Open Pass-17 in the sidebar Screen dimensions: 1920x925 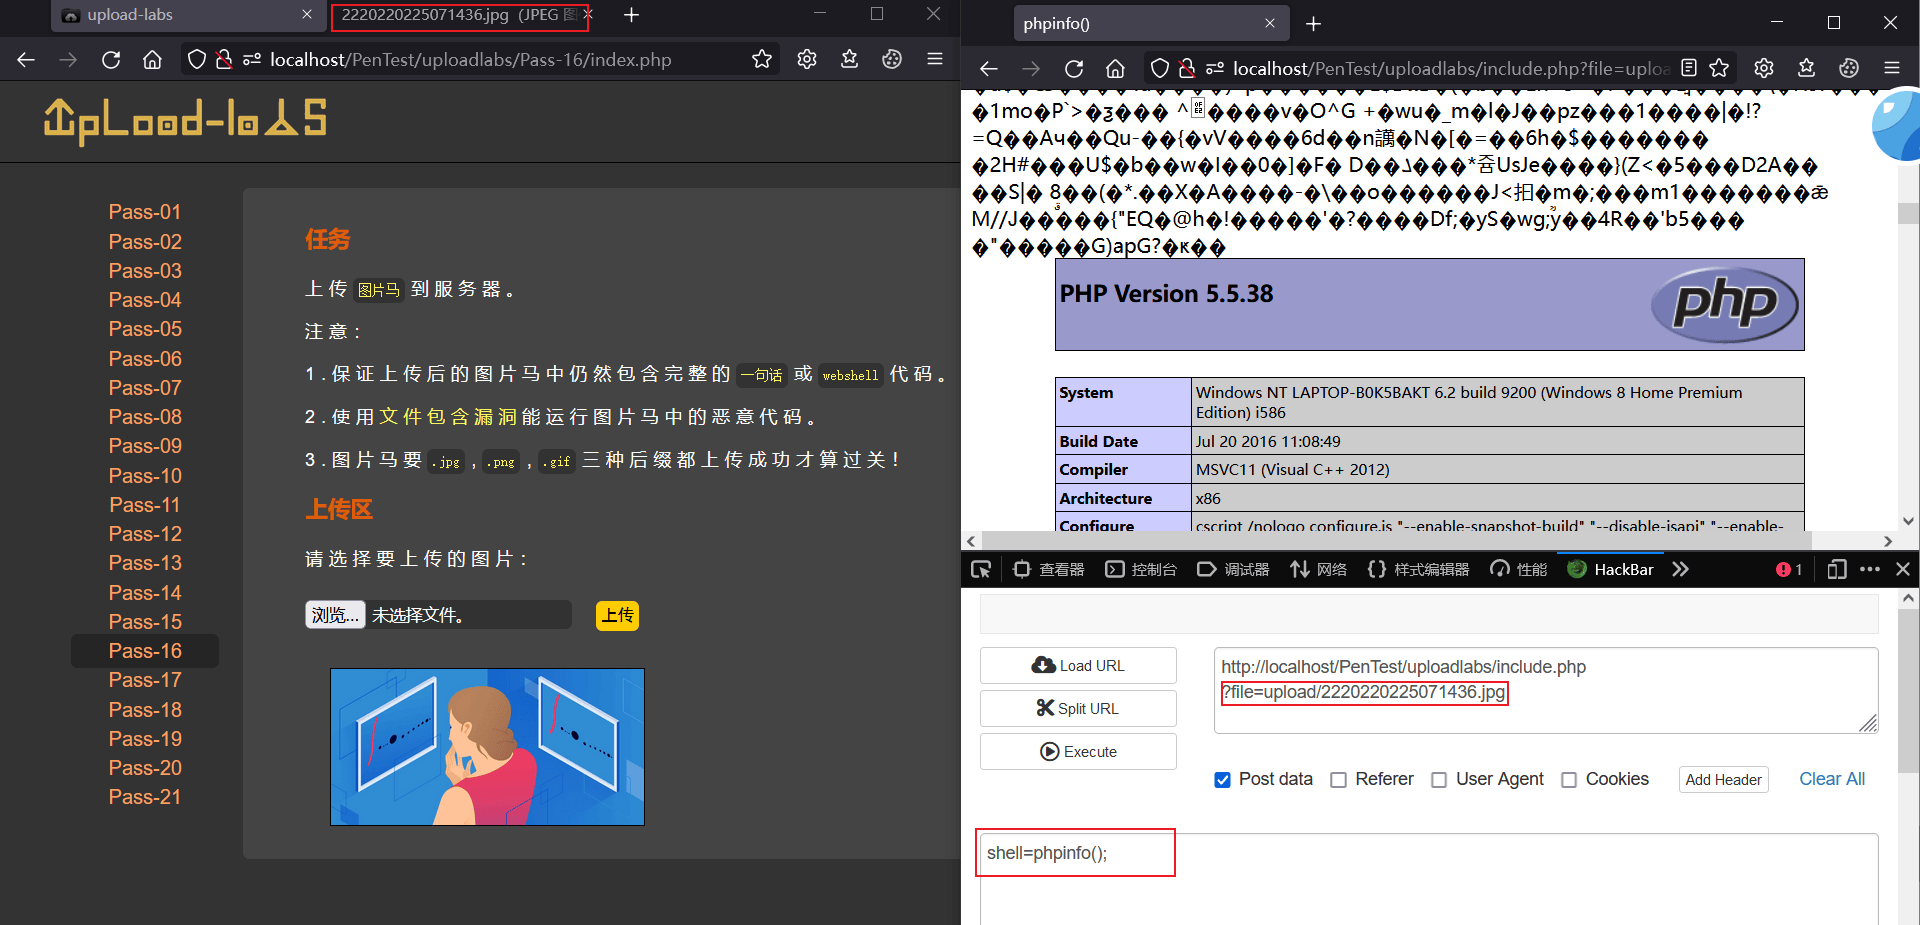coord(145,680)
